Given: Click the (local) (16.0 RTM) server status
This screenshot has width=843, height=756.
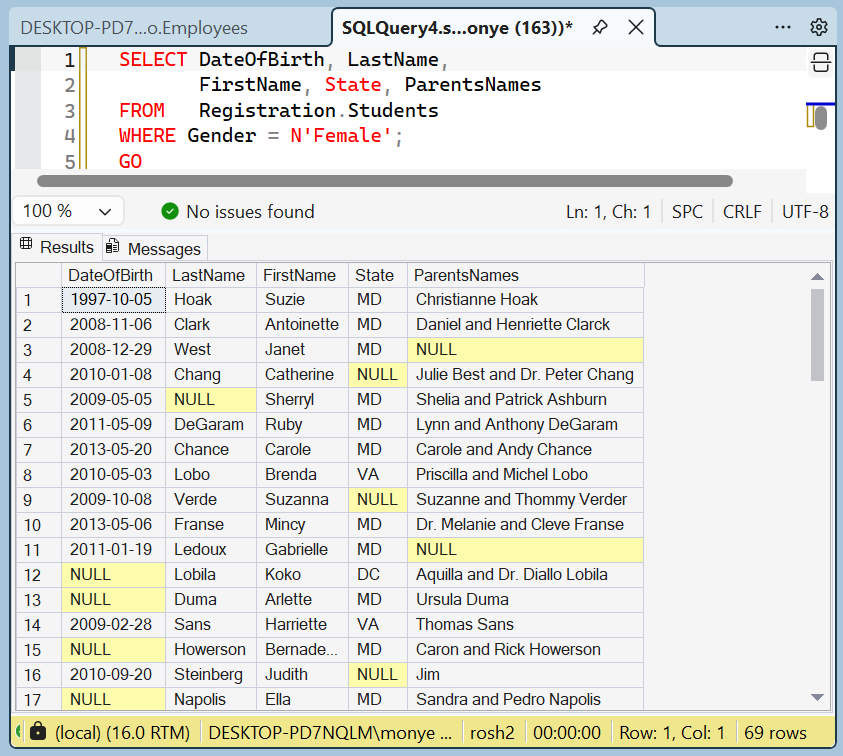Looking at the screenshot, I should (122, 732).
